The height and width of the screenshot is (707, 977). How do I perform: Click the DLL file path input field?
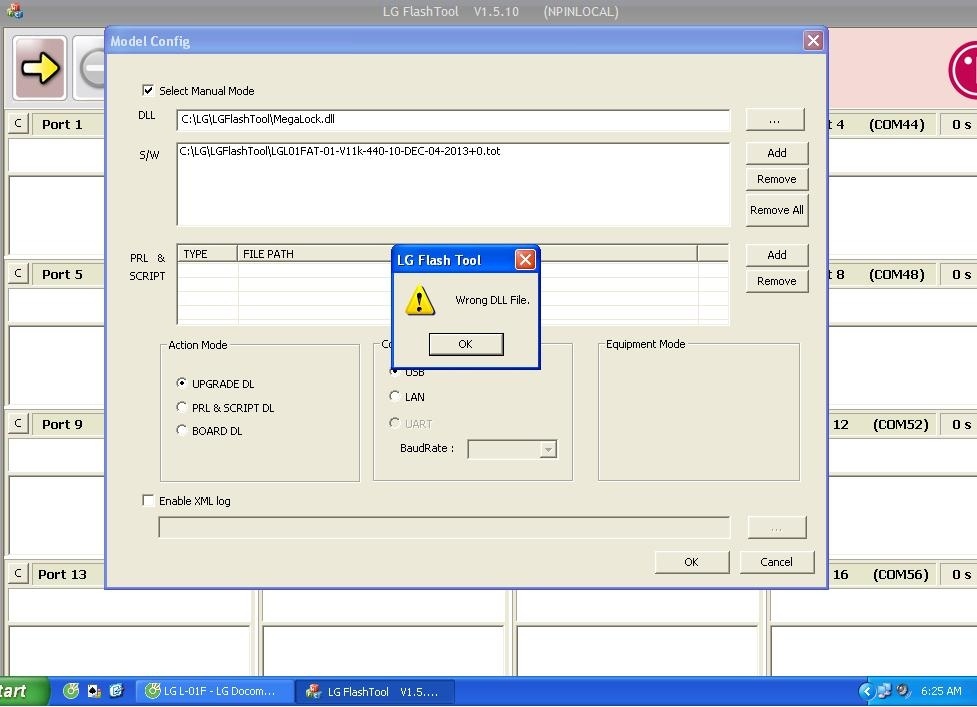pos(453,119)
